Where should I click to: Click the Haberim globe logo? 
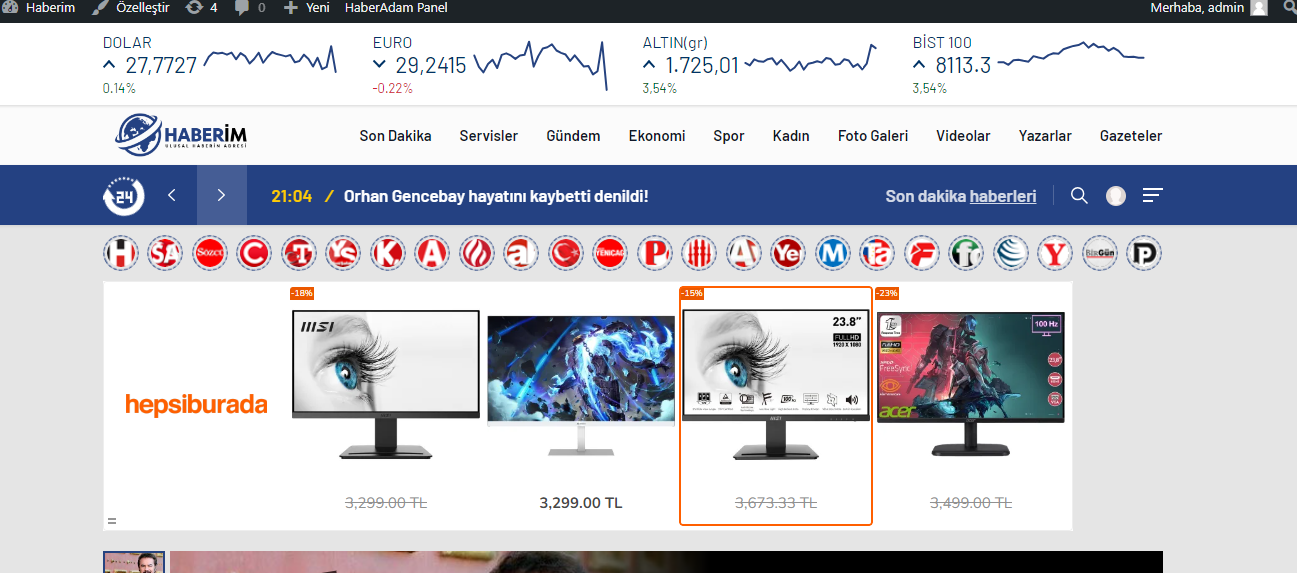point(181,135)
